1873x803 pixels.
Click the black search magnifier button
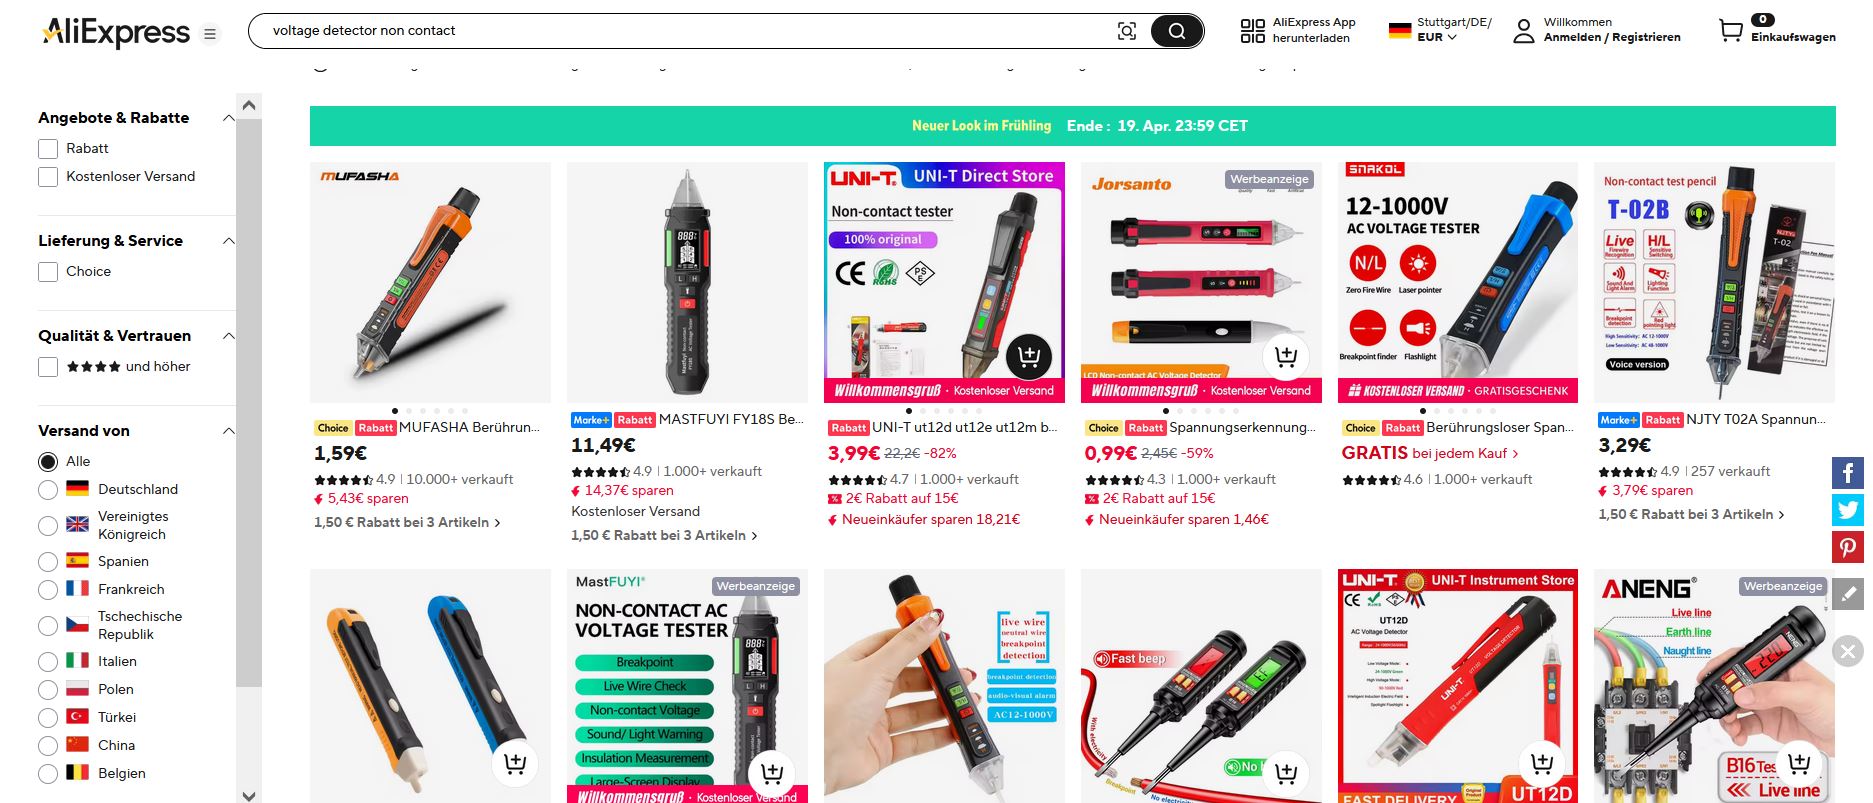pos(1176,31)
